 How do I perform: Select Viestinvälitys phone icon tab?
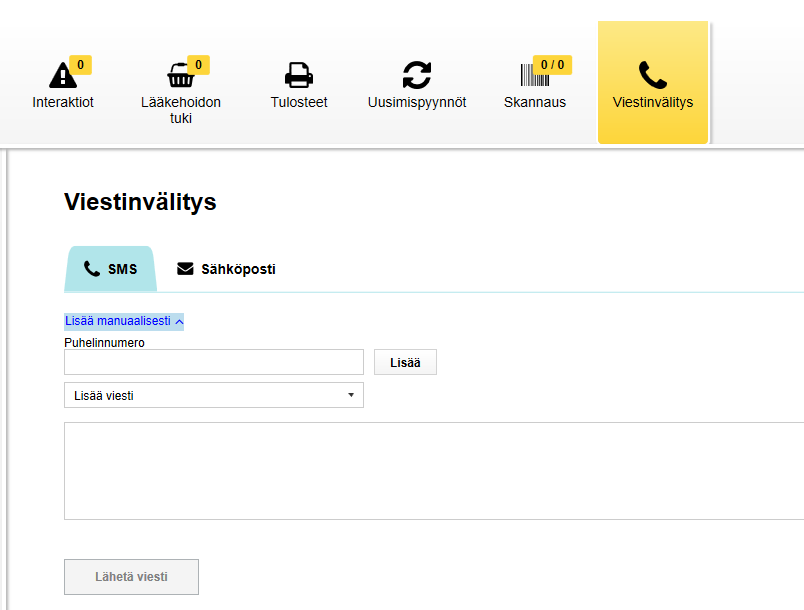point(653,83)
